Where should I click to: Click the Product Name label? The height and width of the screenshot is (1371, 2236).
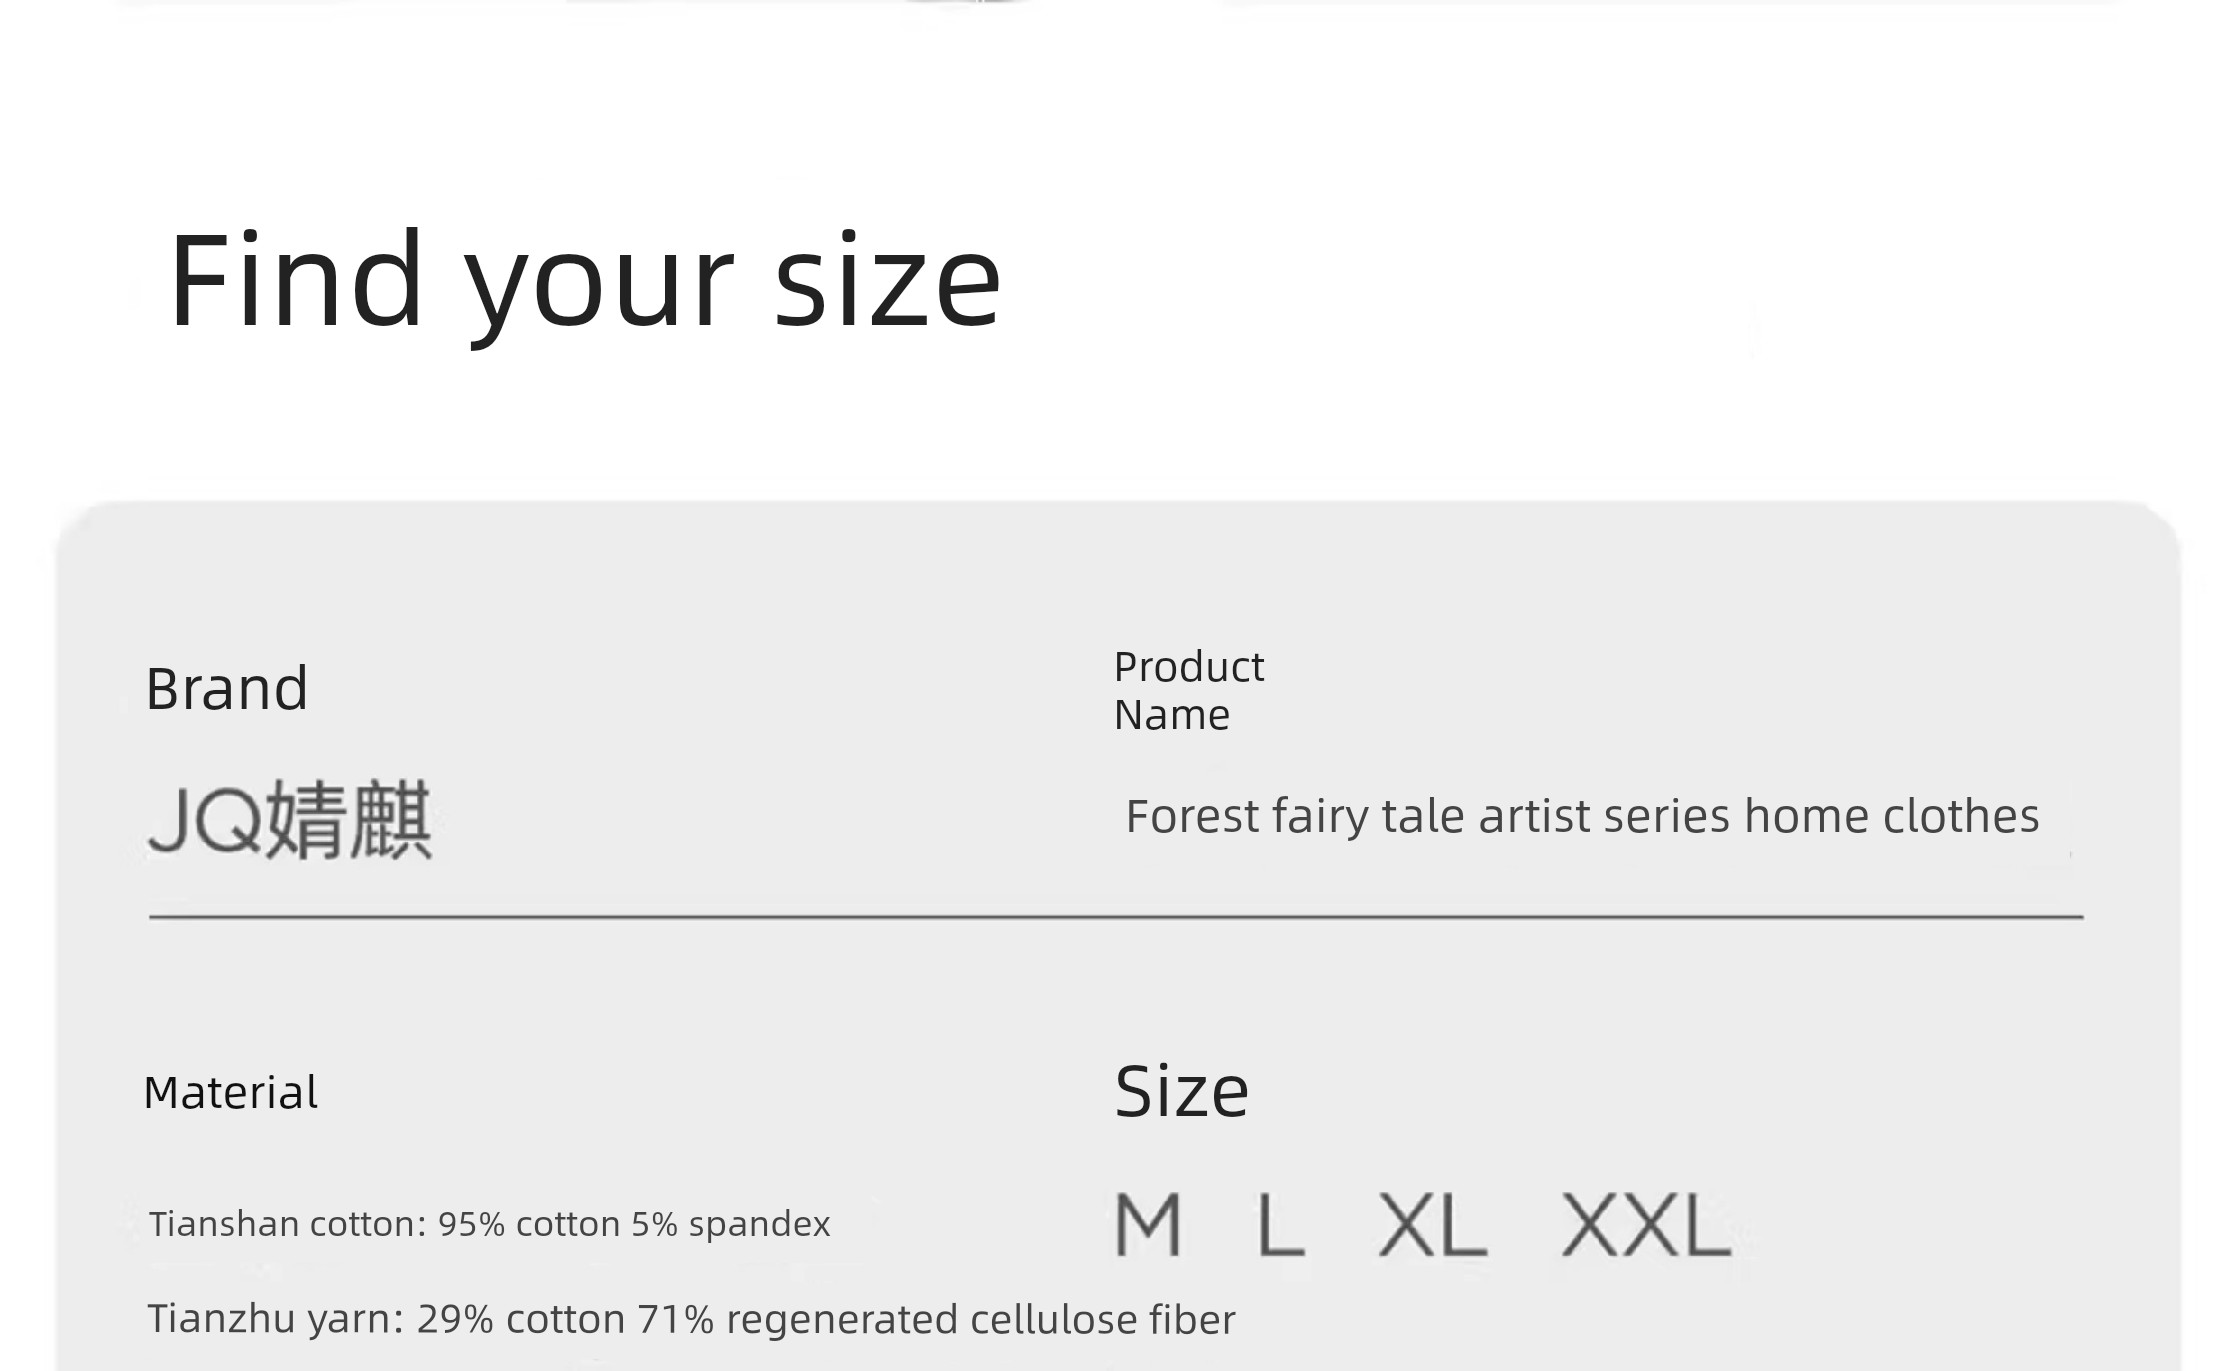(x=1189, y=691)
